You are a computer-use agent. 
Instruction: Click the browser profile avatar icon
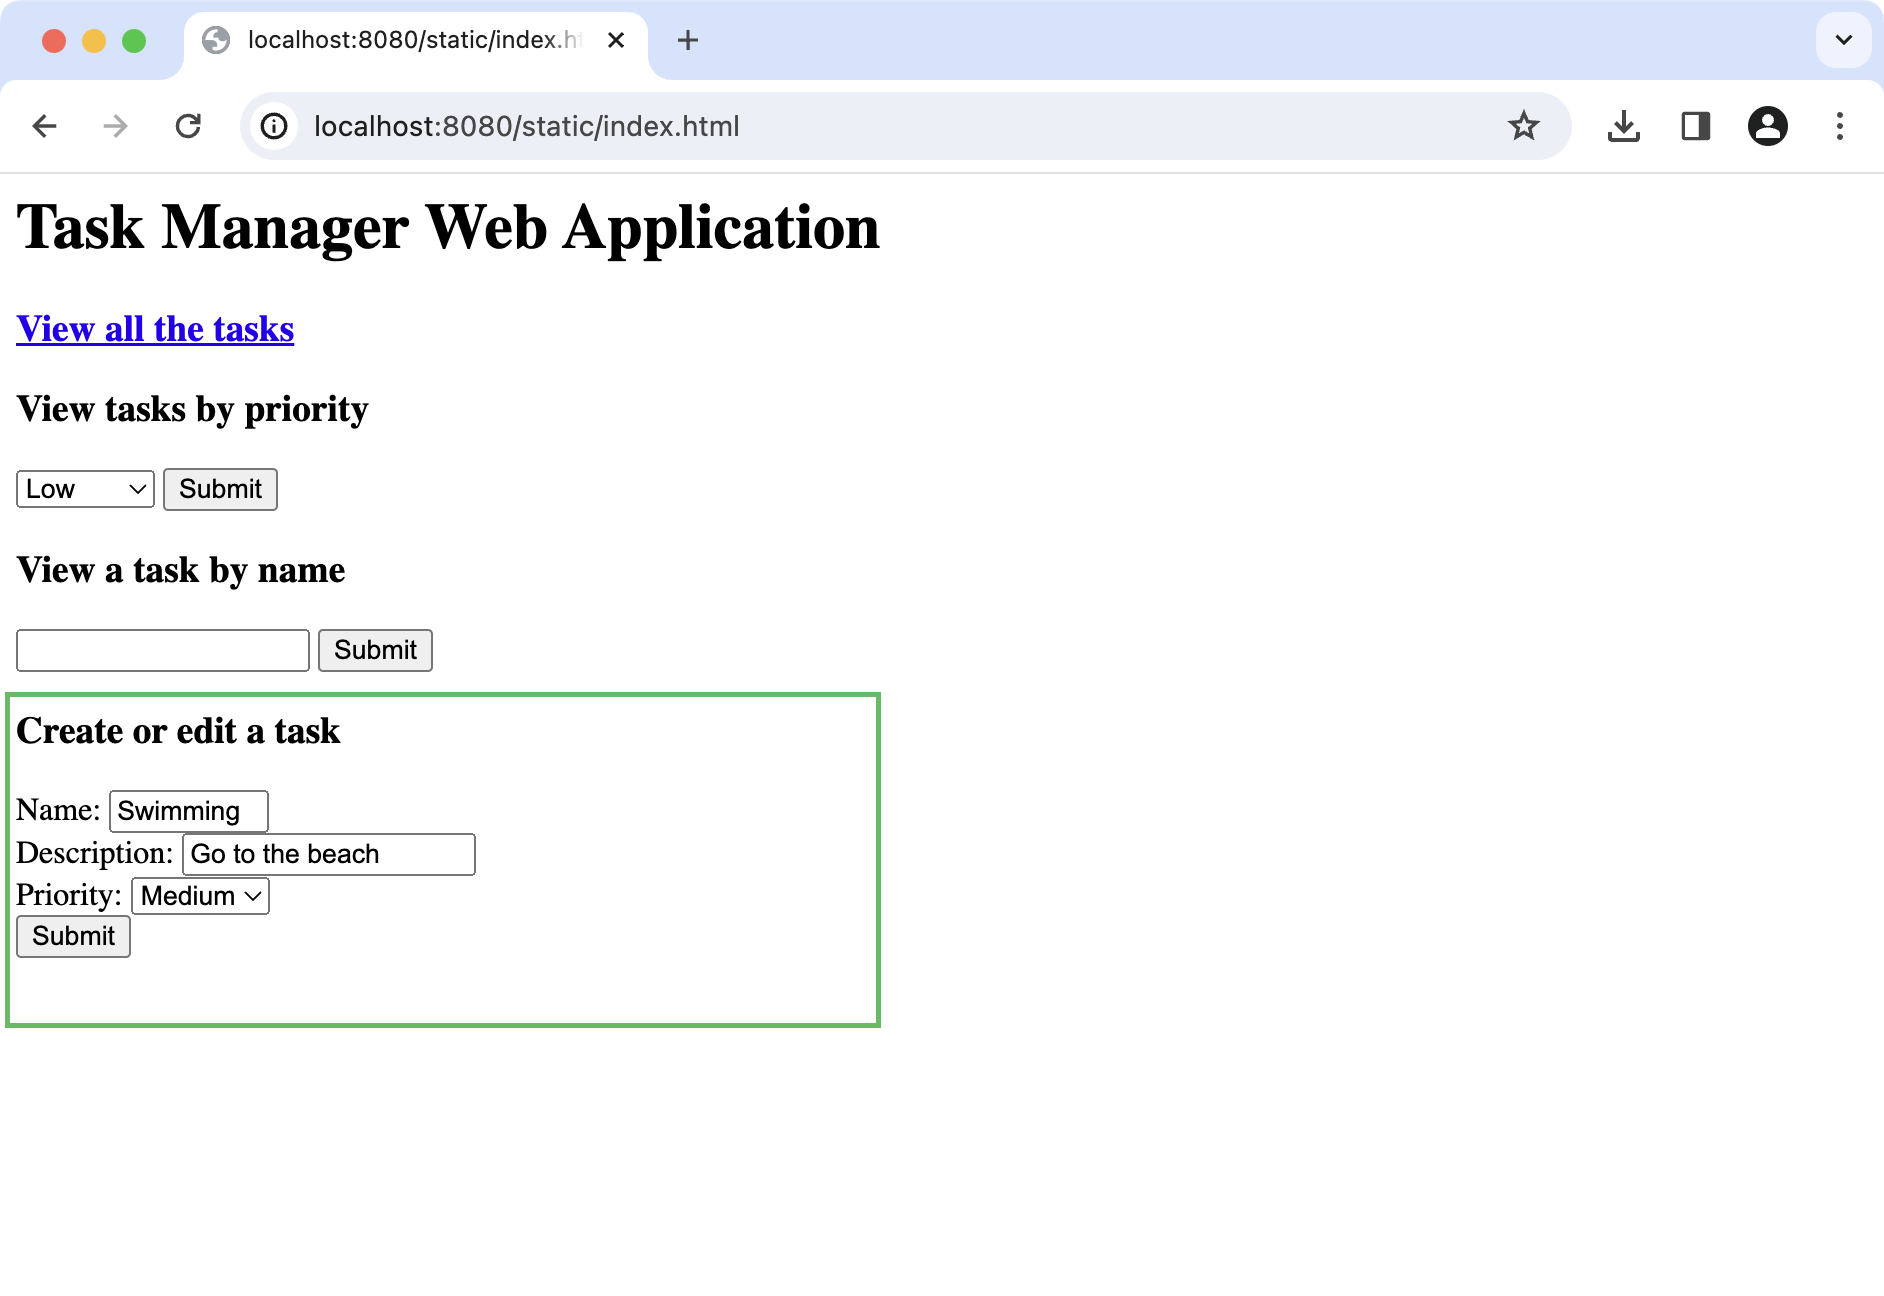tap(1768, 126)
